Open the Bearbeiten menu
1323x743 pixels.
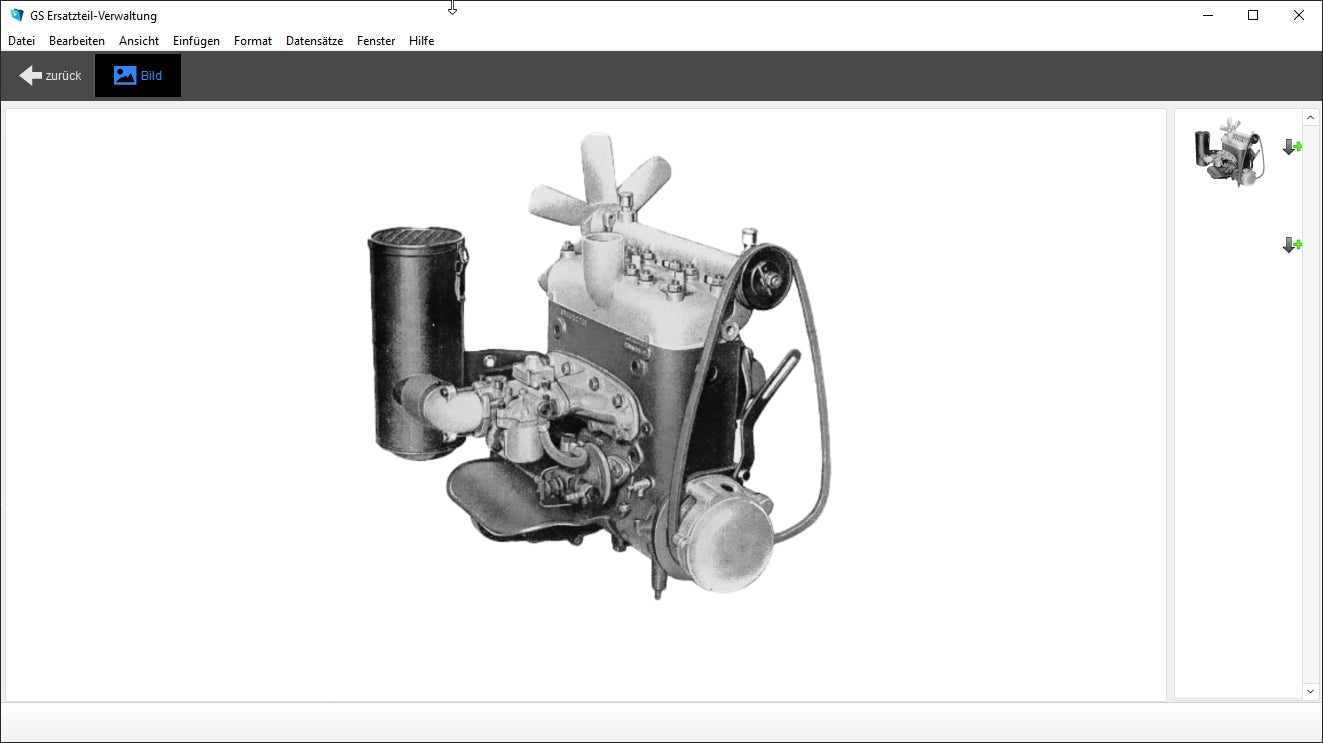pyautogui.click(x=77, y=41)
